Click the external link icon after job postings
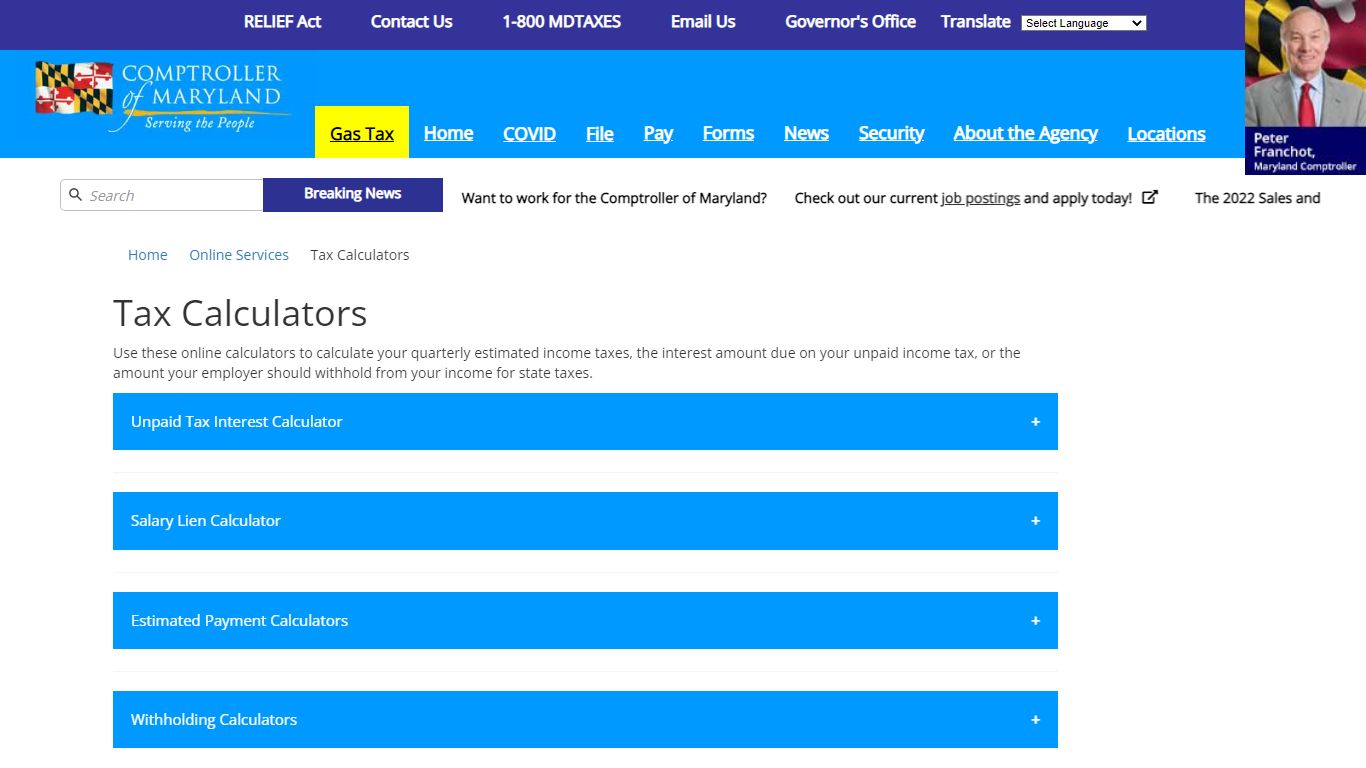1366x768 pixels. [x=1150, y=197]
